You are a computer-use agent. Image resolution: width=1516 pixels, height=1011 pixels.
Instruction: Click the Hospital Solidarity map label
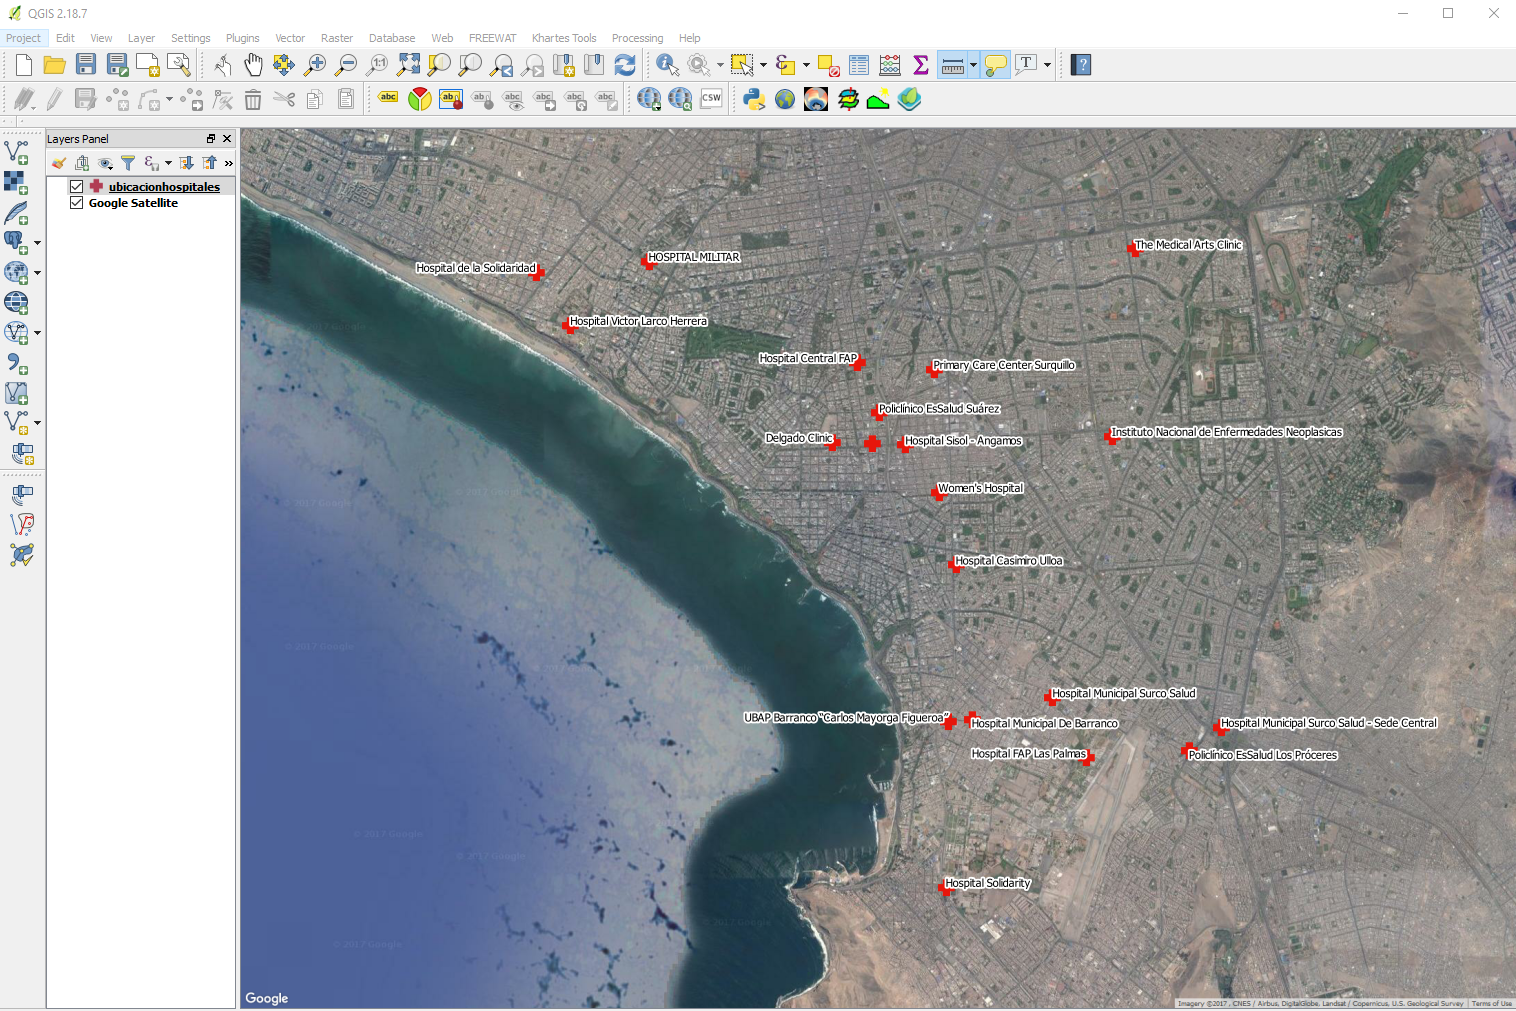coord(987,883)
